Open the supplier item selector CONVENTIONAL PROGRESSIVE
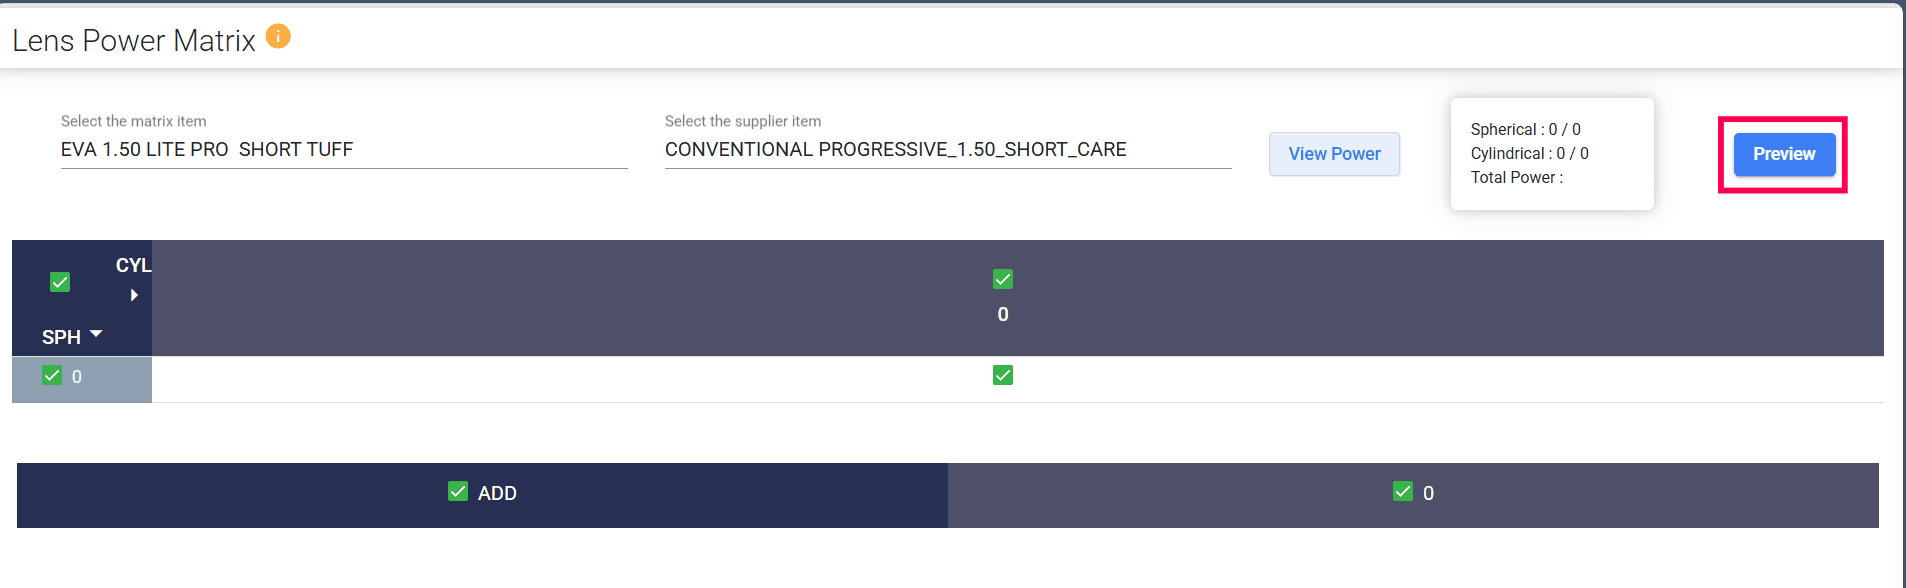Viewport: 1906px width, 588px height. coord(947,150)
